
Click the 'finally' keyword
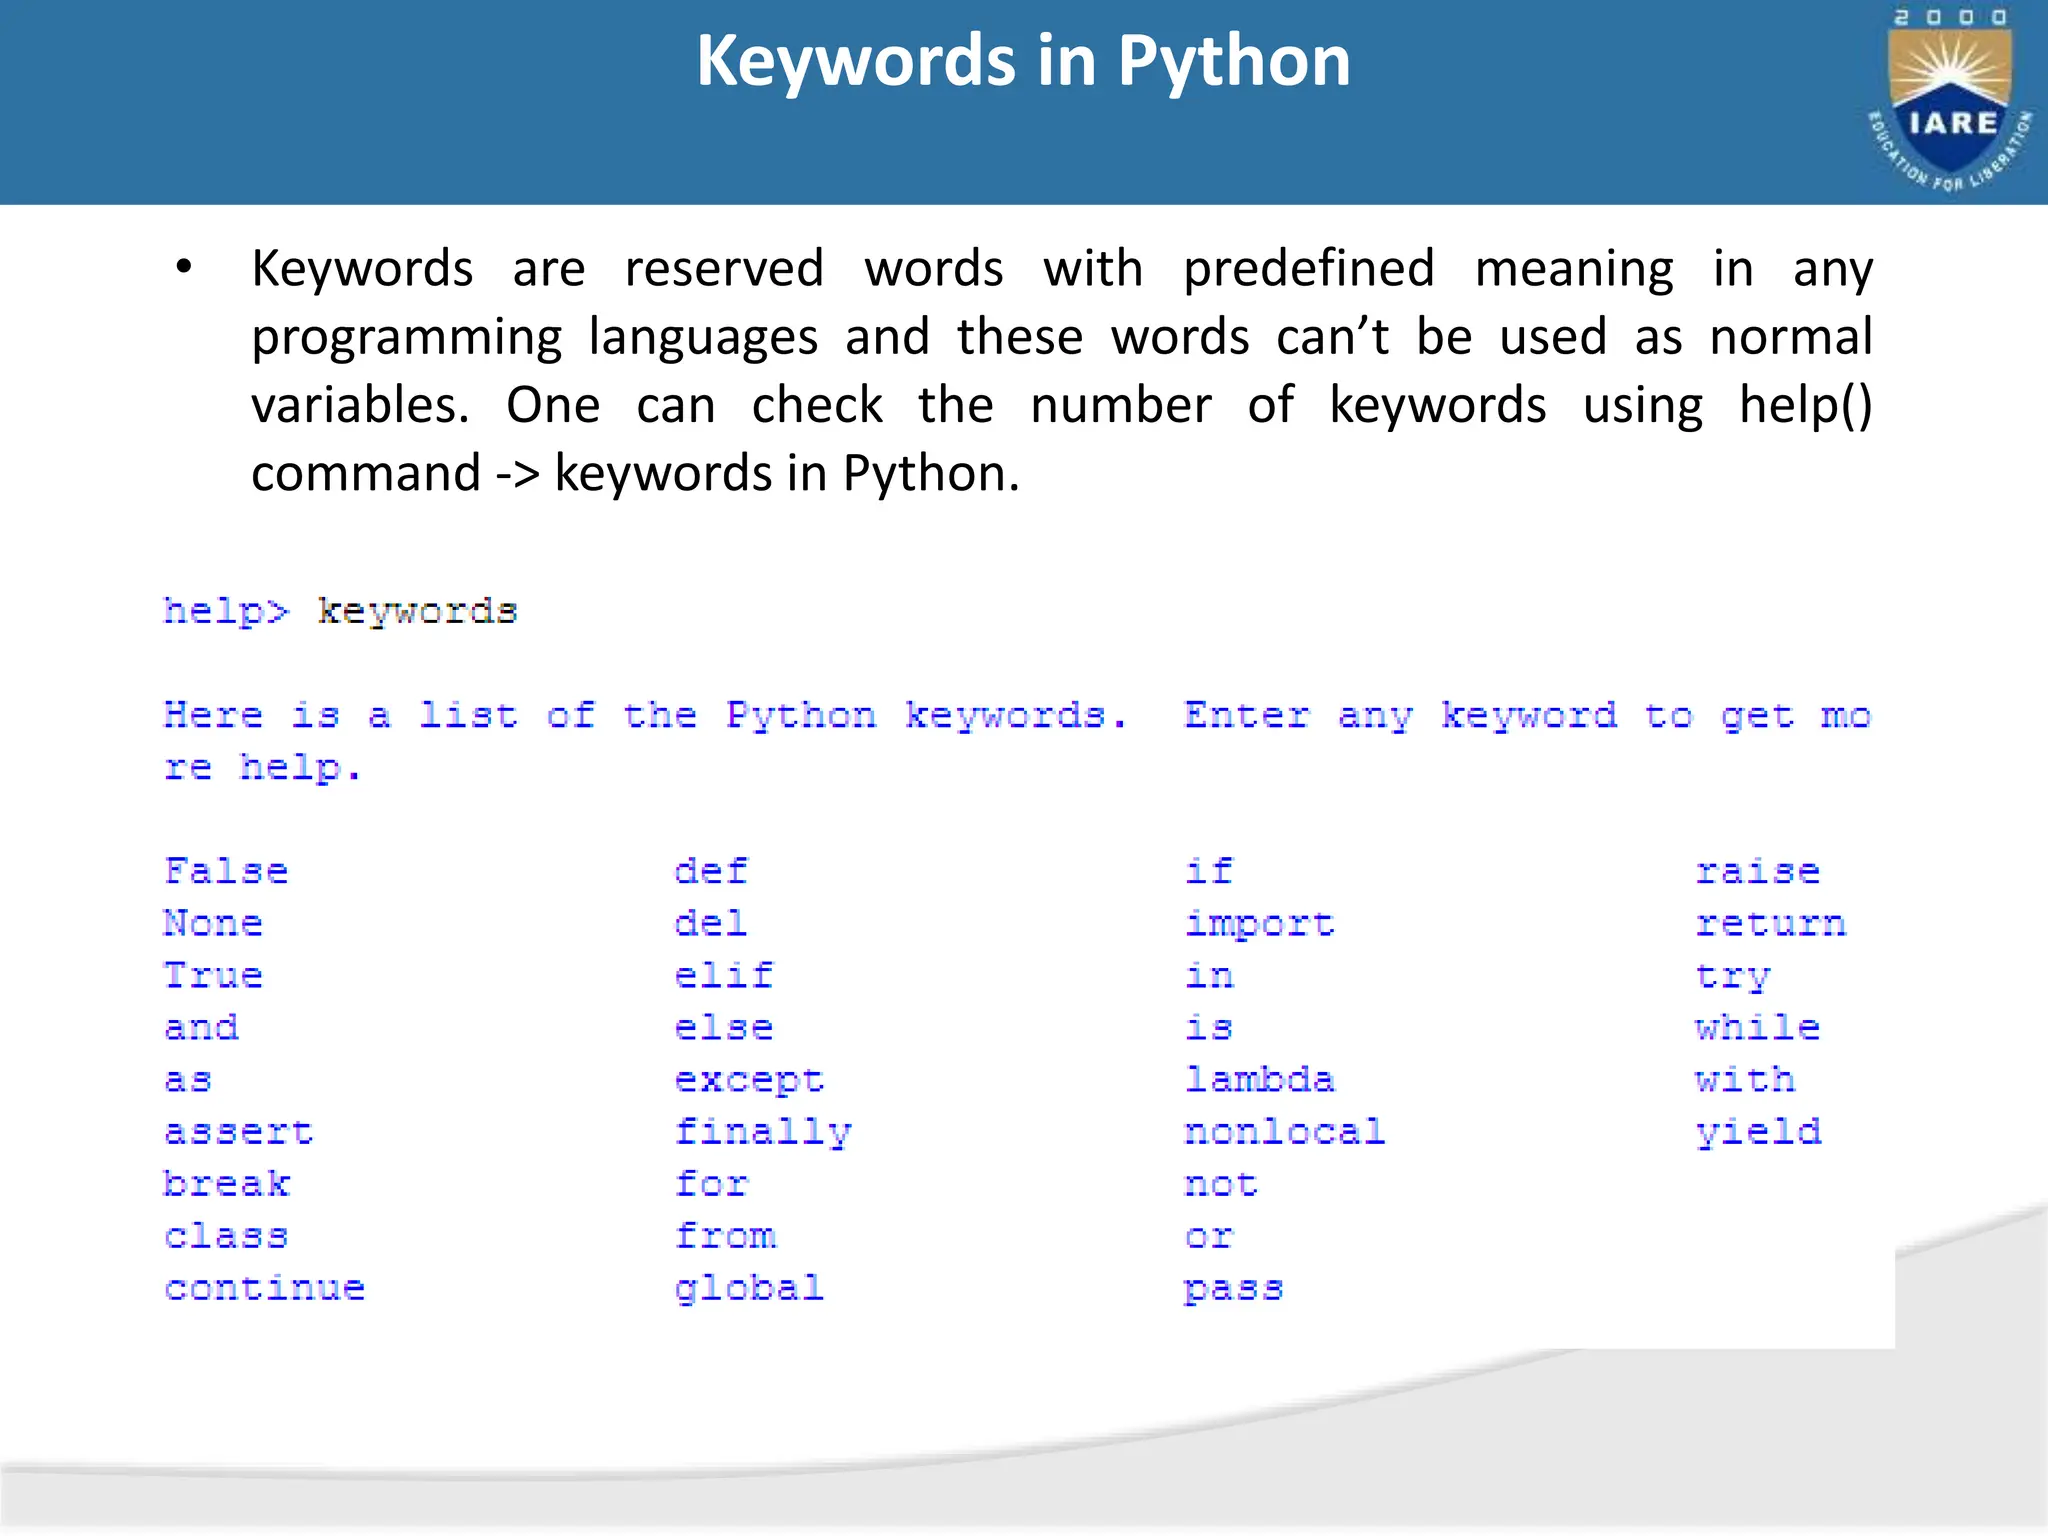coord(762,1132)
